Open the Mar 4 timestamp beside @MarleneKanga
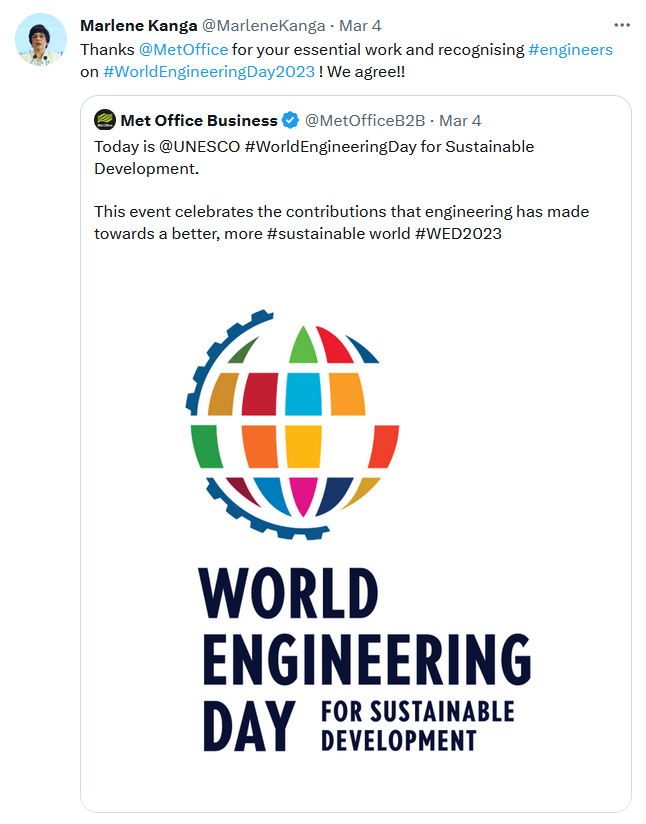This screenshot has width=646, height=824. [x=361, y=26]
